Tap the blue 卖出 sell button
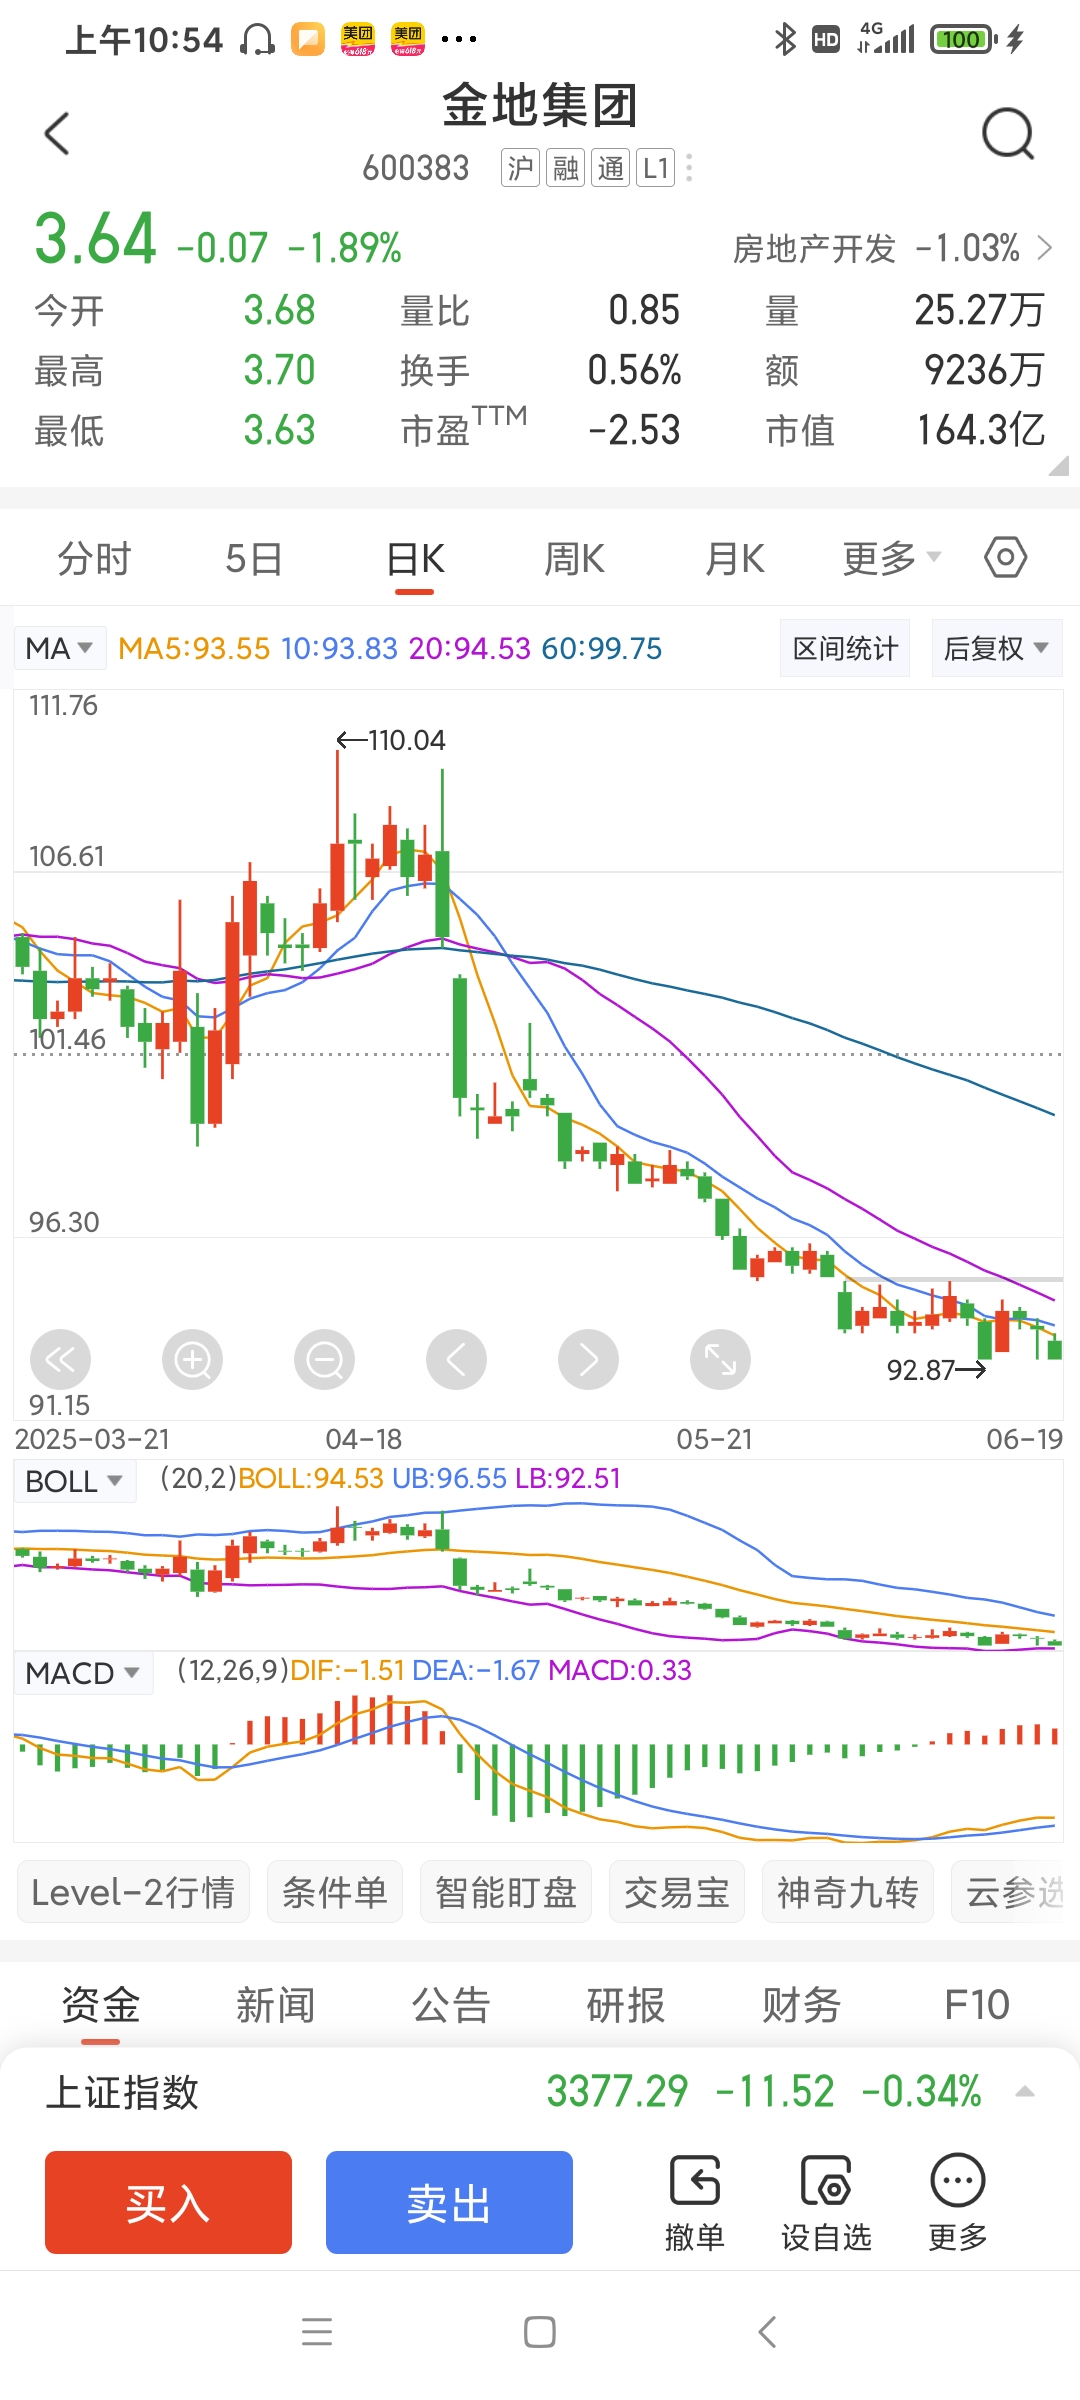Image resolution: width=1080 pixels, height=2400 pixels. 449,2202
